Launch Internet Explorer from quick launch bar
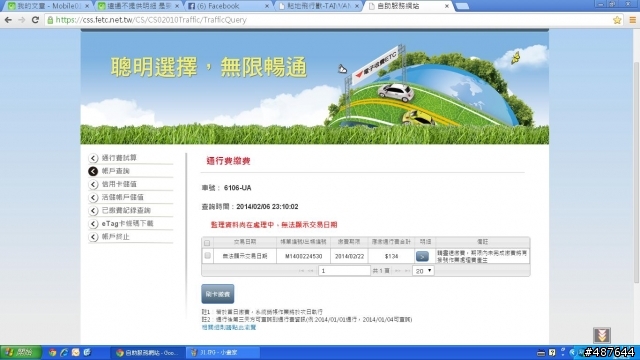The height and width of the screenshot is (360, 640). coord(64,352)
